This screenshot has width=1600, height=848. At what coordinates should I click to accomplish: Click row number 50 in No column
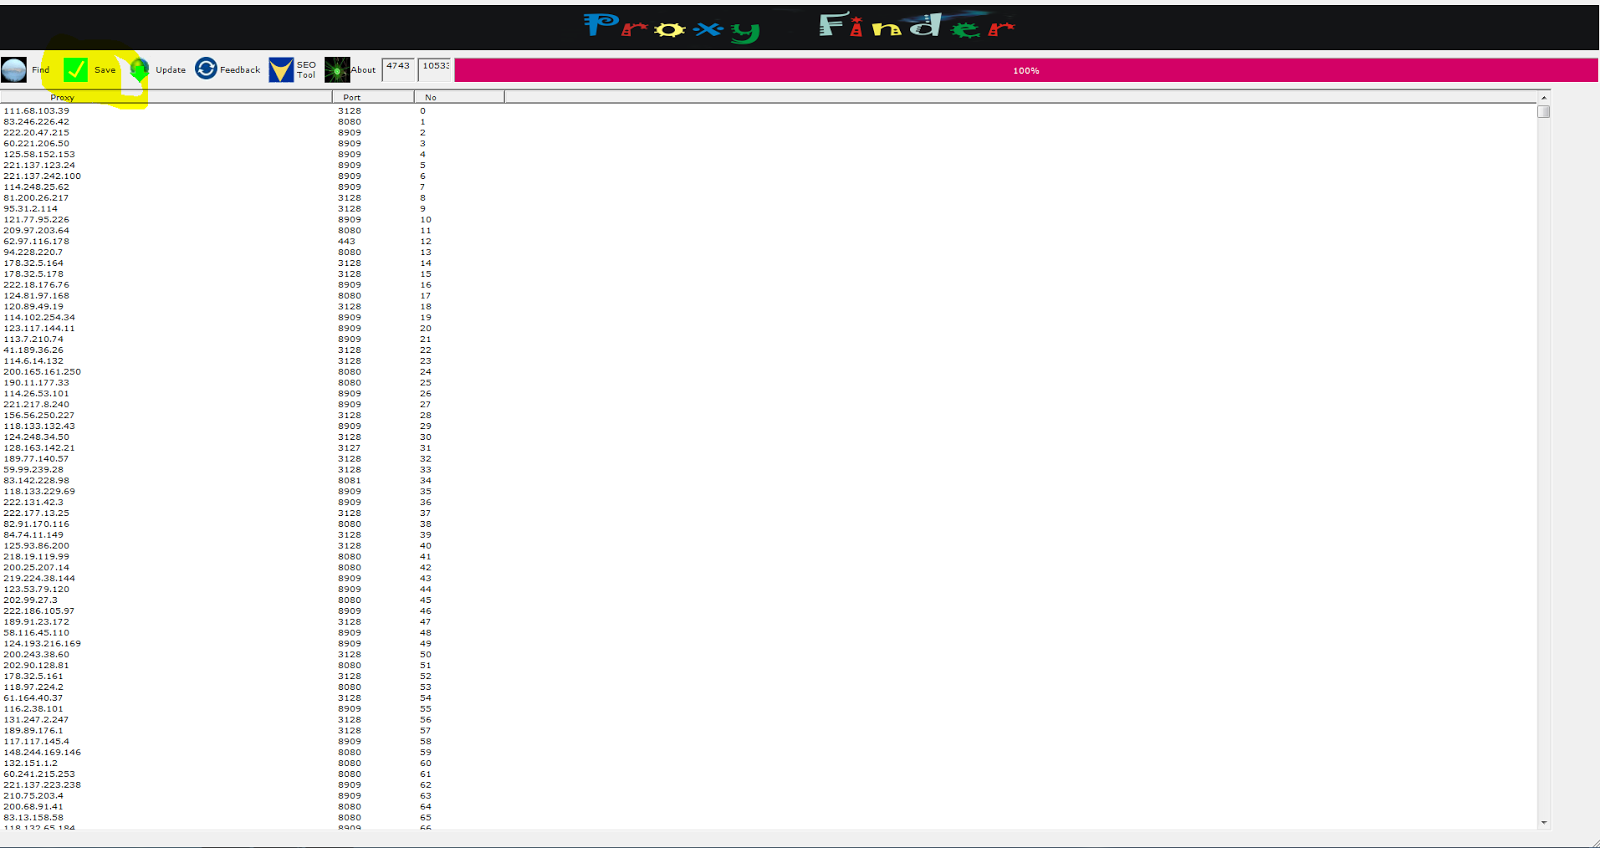[425, 655]
